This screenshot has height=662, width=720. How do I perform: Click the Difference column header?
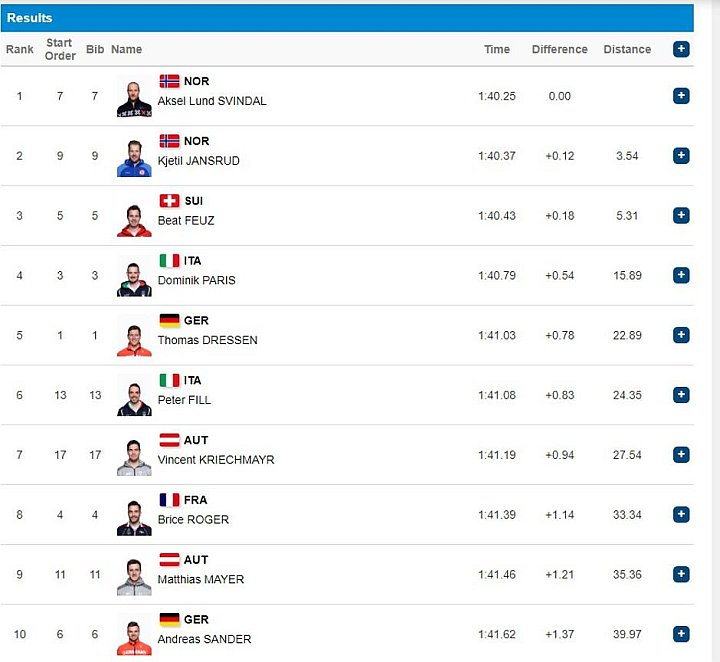coord(559,49)
